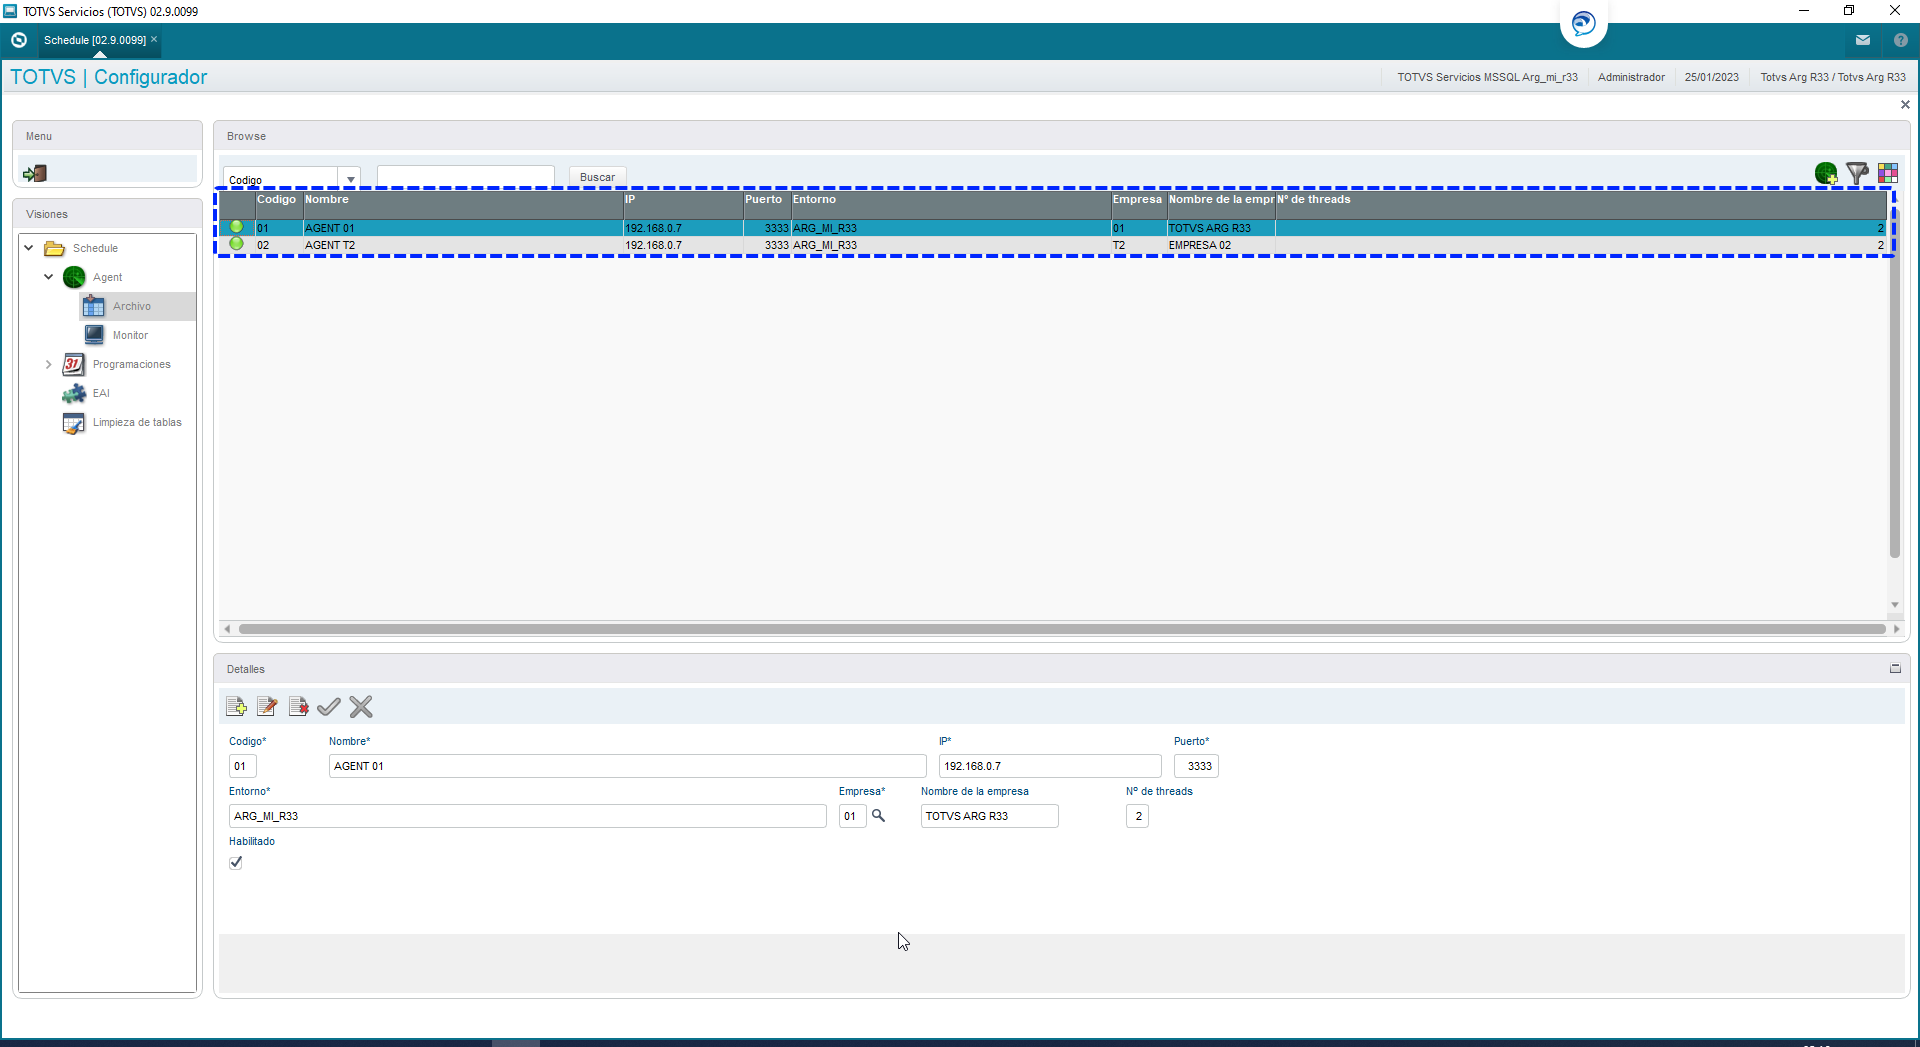Click the Limpieza de tablas icon
Viewport: 1920px width, 1047px height.
(x=74, y=423)
